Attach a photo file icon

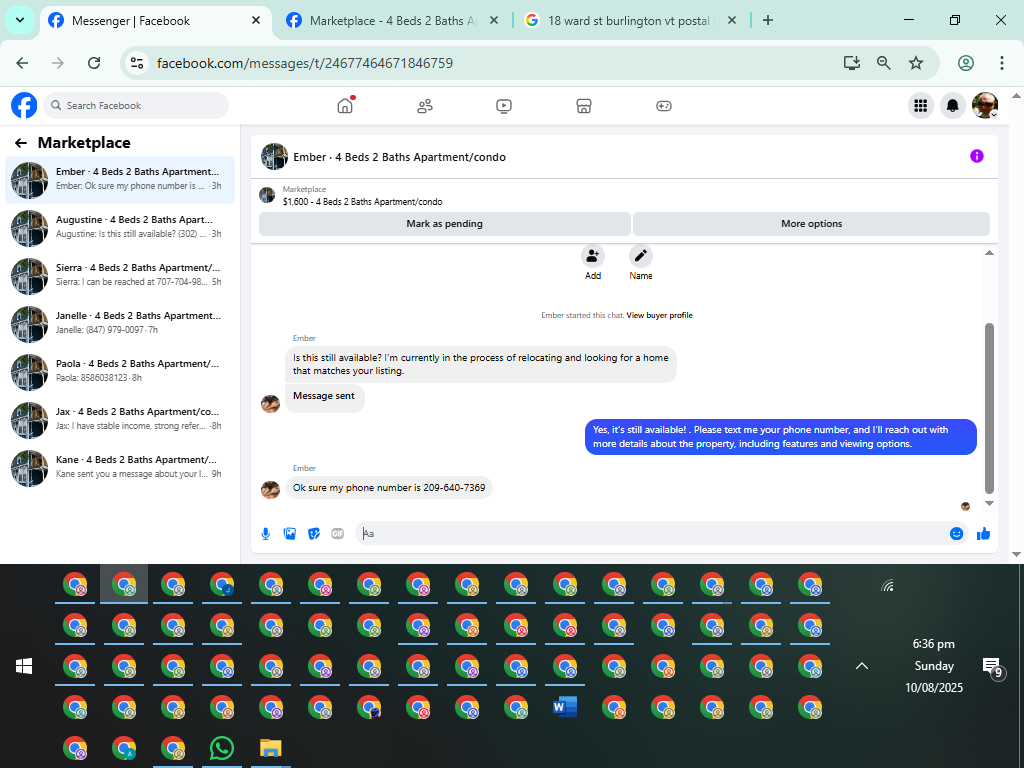click(x=290, y=534)
